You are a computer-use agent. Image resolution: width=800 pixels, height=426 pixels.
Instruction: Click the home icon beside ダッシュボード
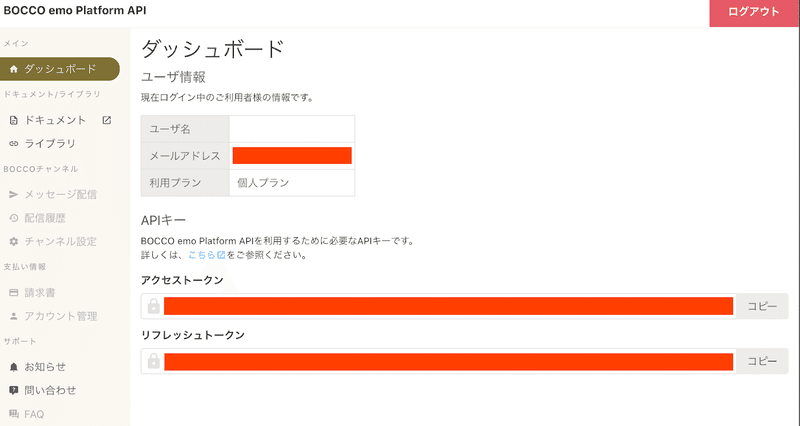(14, 69)
